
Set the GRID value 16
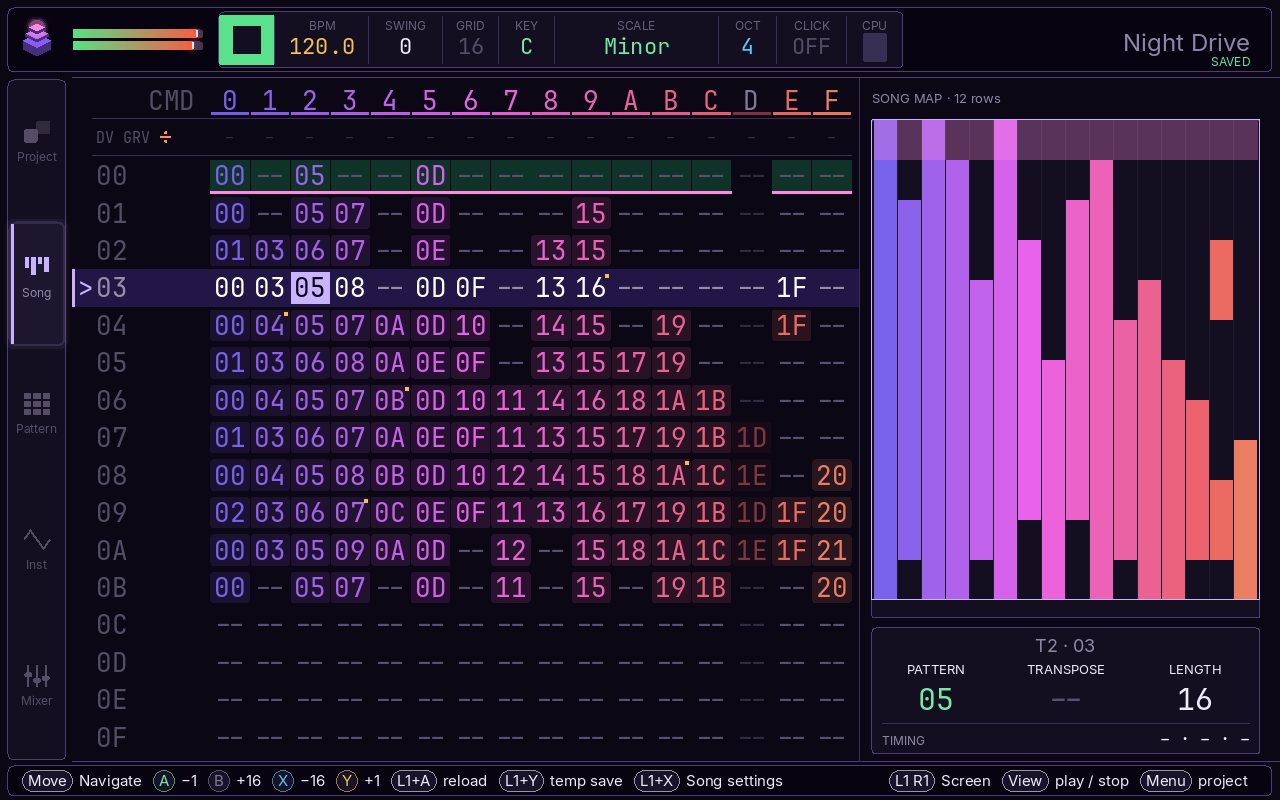pos(471,46)
